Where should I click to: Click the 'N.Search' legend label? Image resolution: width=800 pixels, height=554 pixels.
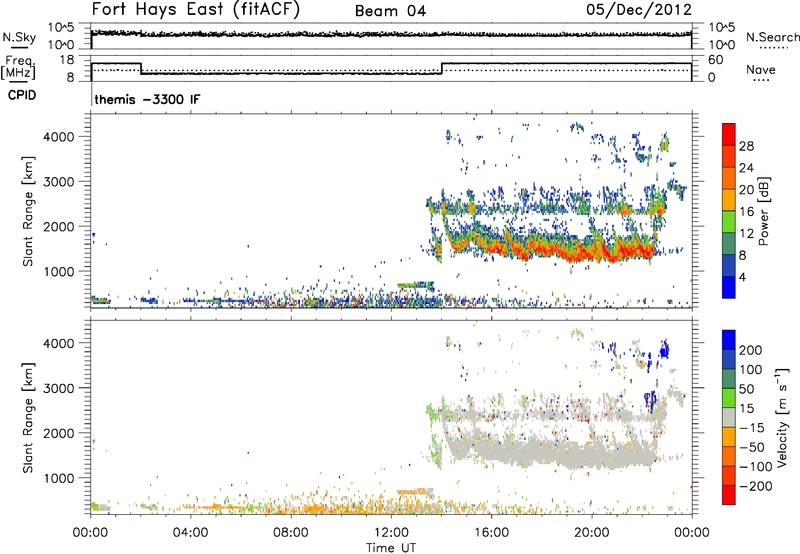772,37
